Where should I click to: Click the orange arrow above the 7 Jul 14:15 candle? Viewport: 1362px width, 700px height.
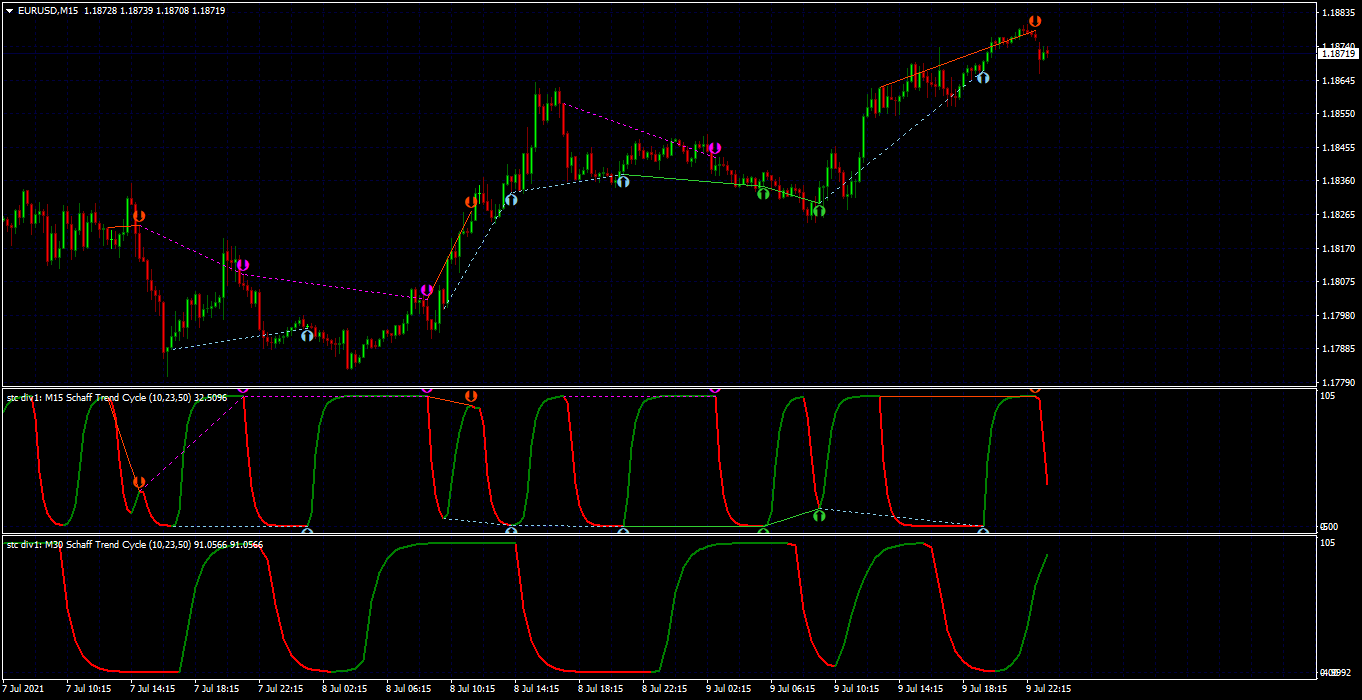pyautogui.click(x=139, y=216)
